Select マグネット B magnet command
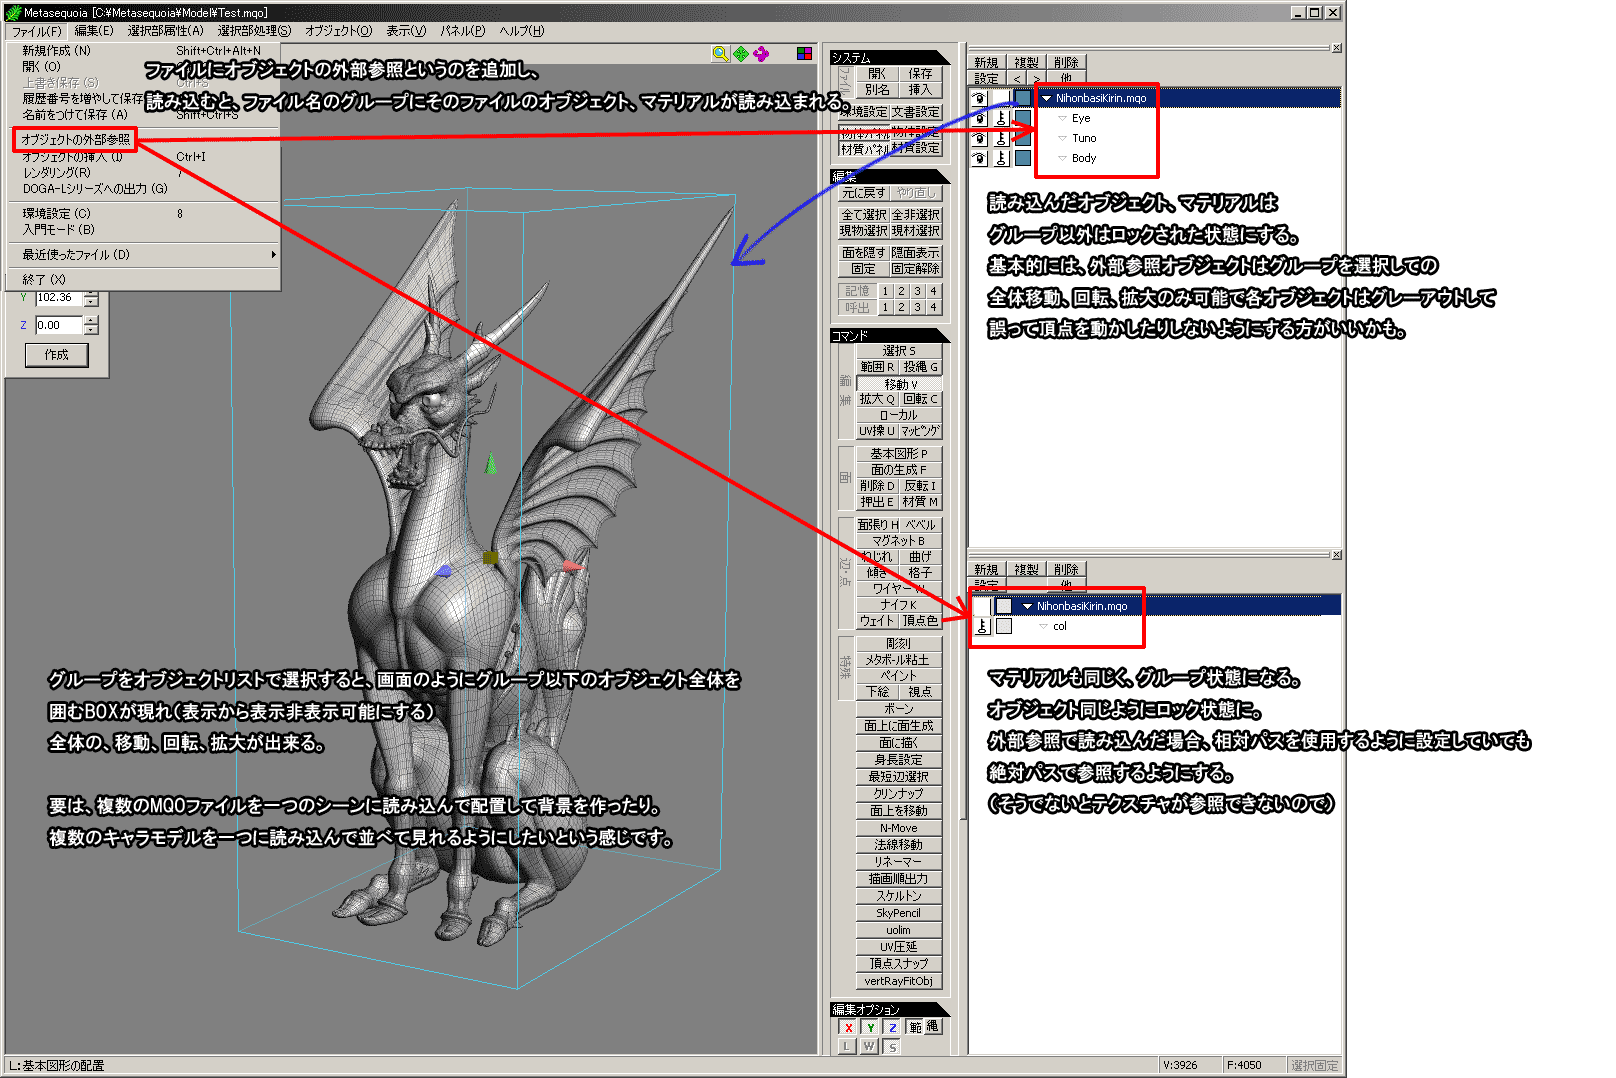1616x1078 pixels. coord(899,541)
